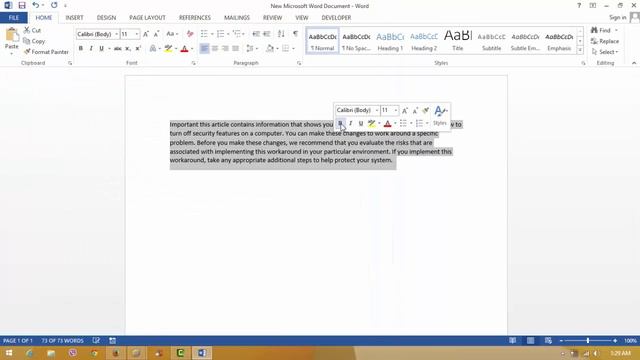Toggle Italic in ribbon Font group
640x360 pixels.
click(91, 49)
